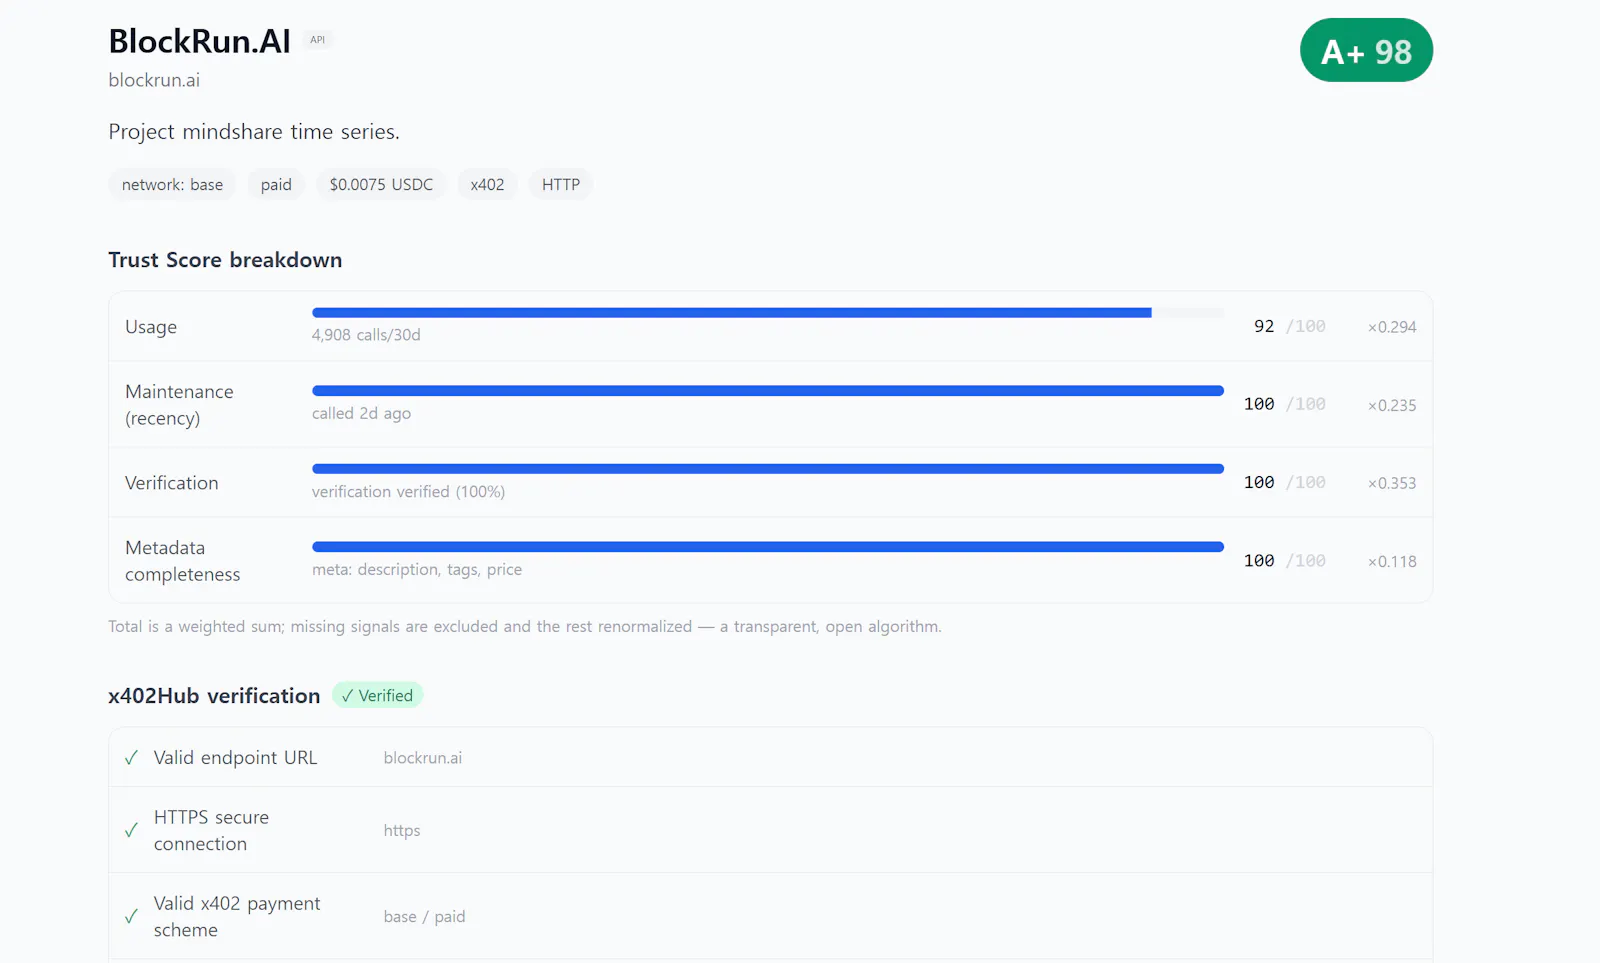Viewport: 1600px width, 963px height.
Task: Open the blockrun.ai domain under the title
Action: coord(154,80)
